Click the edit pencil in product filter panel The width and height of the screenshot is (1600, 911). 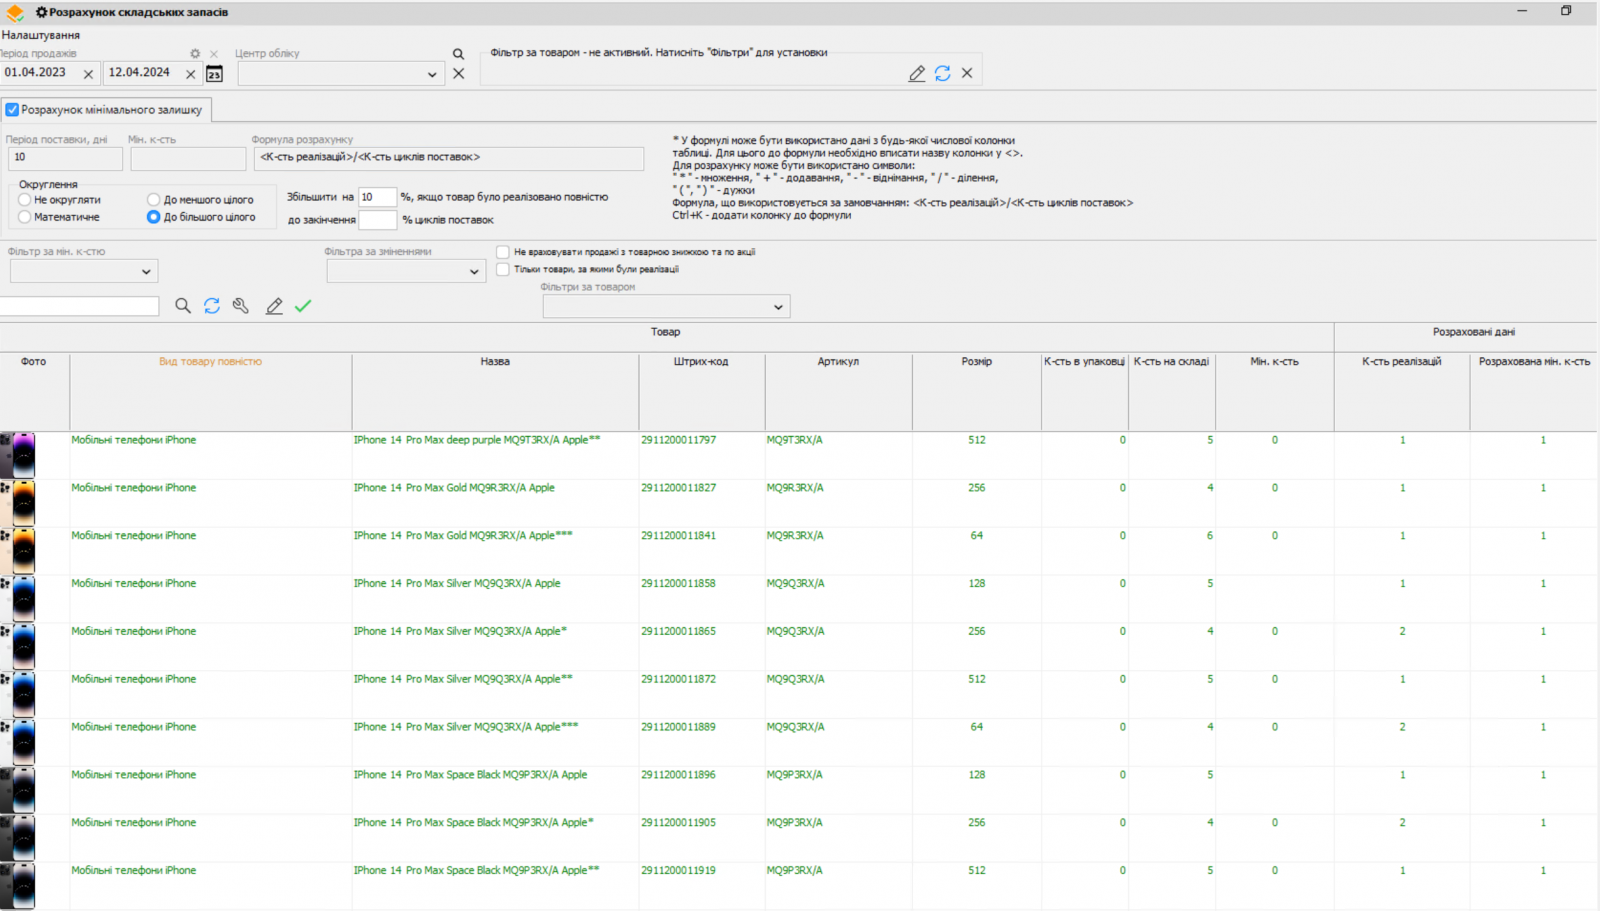click(916, 73)
